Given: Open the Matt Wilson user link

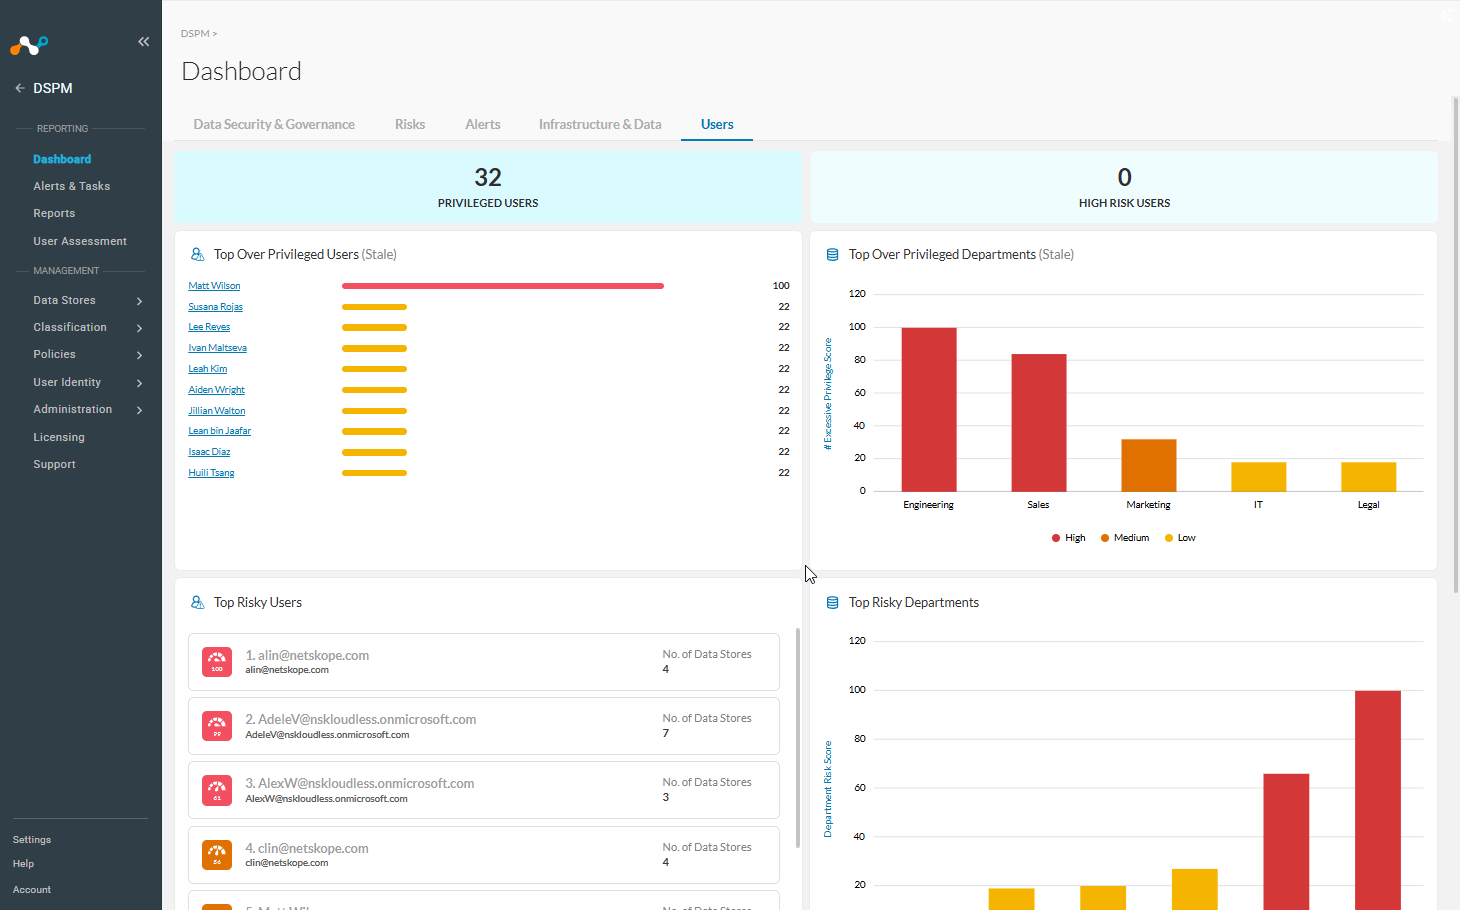Looking at the screenshot, I should coord(214,286).
